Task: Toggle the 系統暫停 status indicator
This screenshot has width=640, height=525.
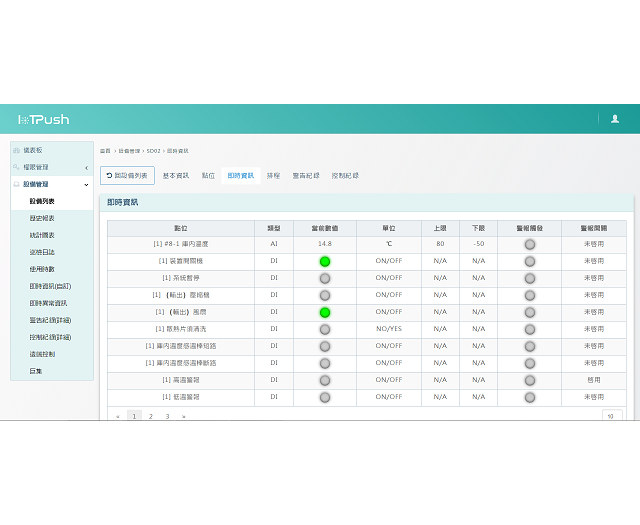Action: click(x=325, y=278)
